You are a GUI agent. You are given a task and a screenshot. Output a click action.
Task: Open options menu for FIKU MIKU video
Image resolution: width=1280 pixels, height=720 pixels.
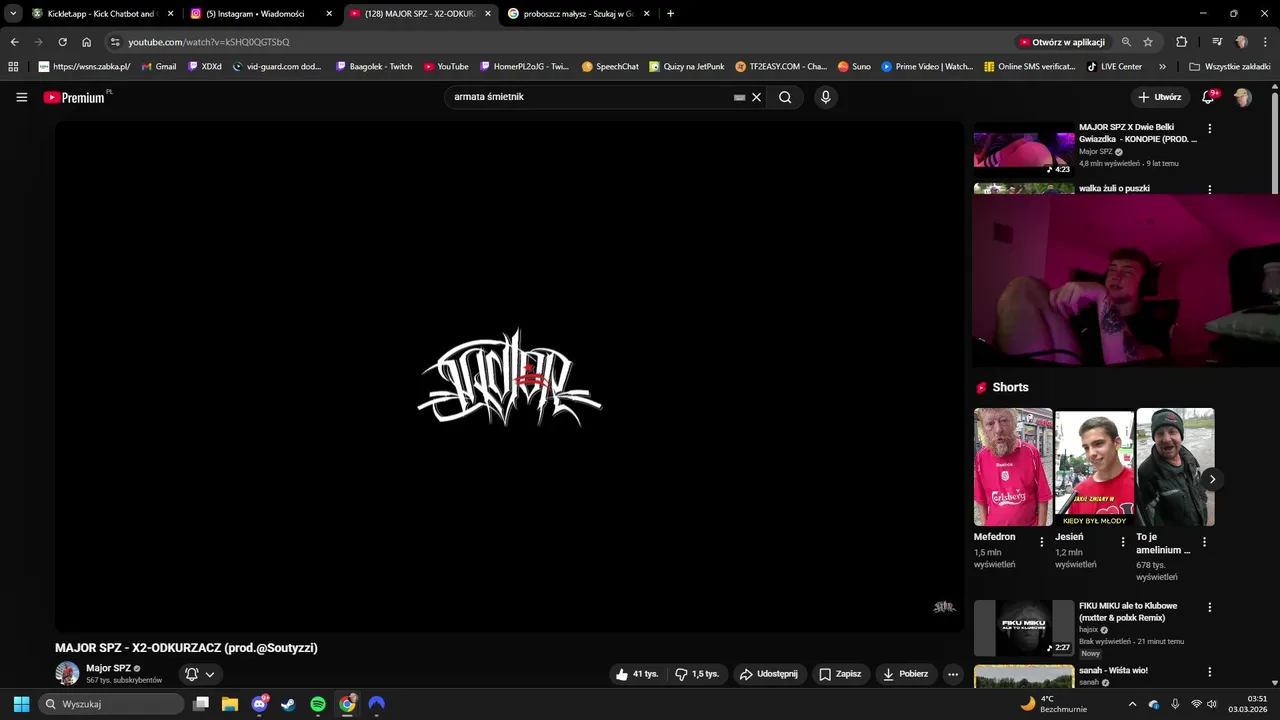1210,607
